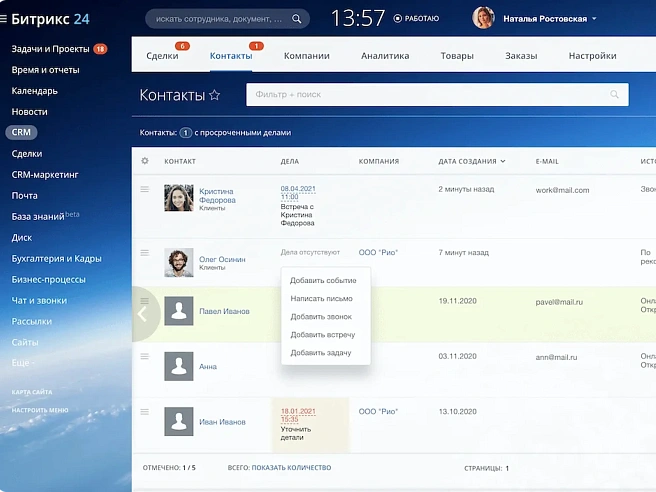This screenshot has width=656, height=492.
Task: Open the Олег Осинин contact link
Action: coord(222,257)
